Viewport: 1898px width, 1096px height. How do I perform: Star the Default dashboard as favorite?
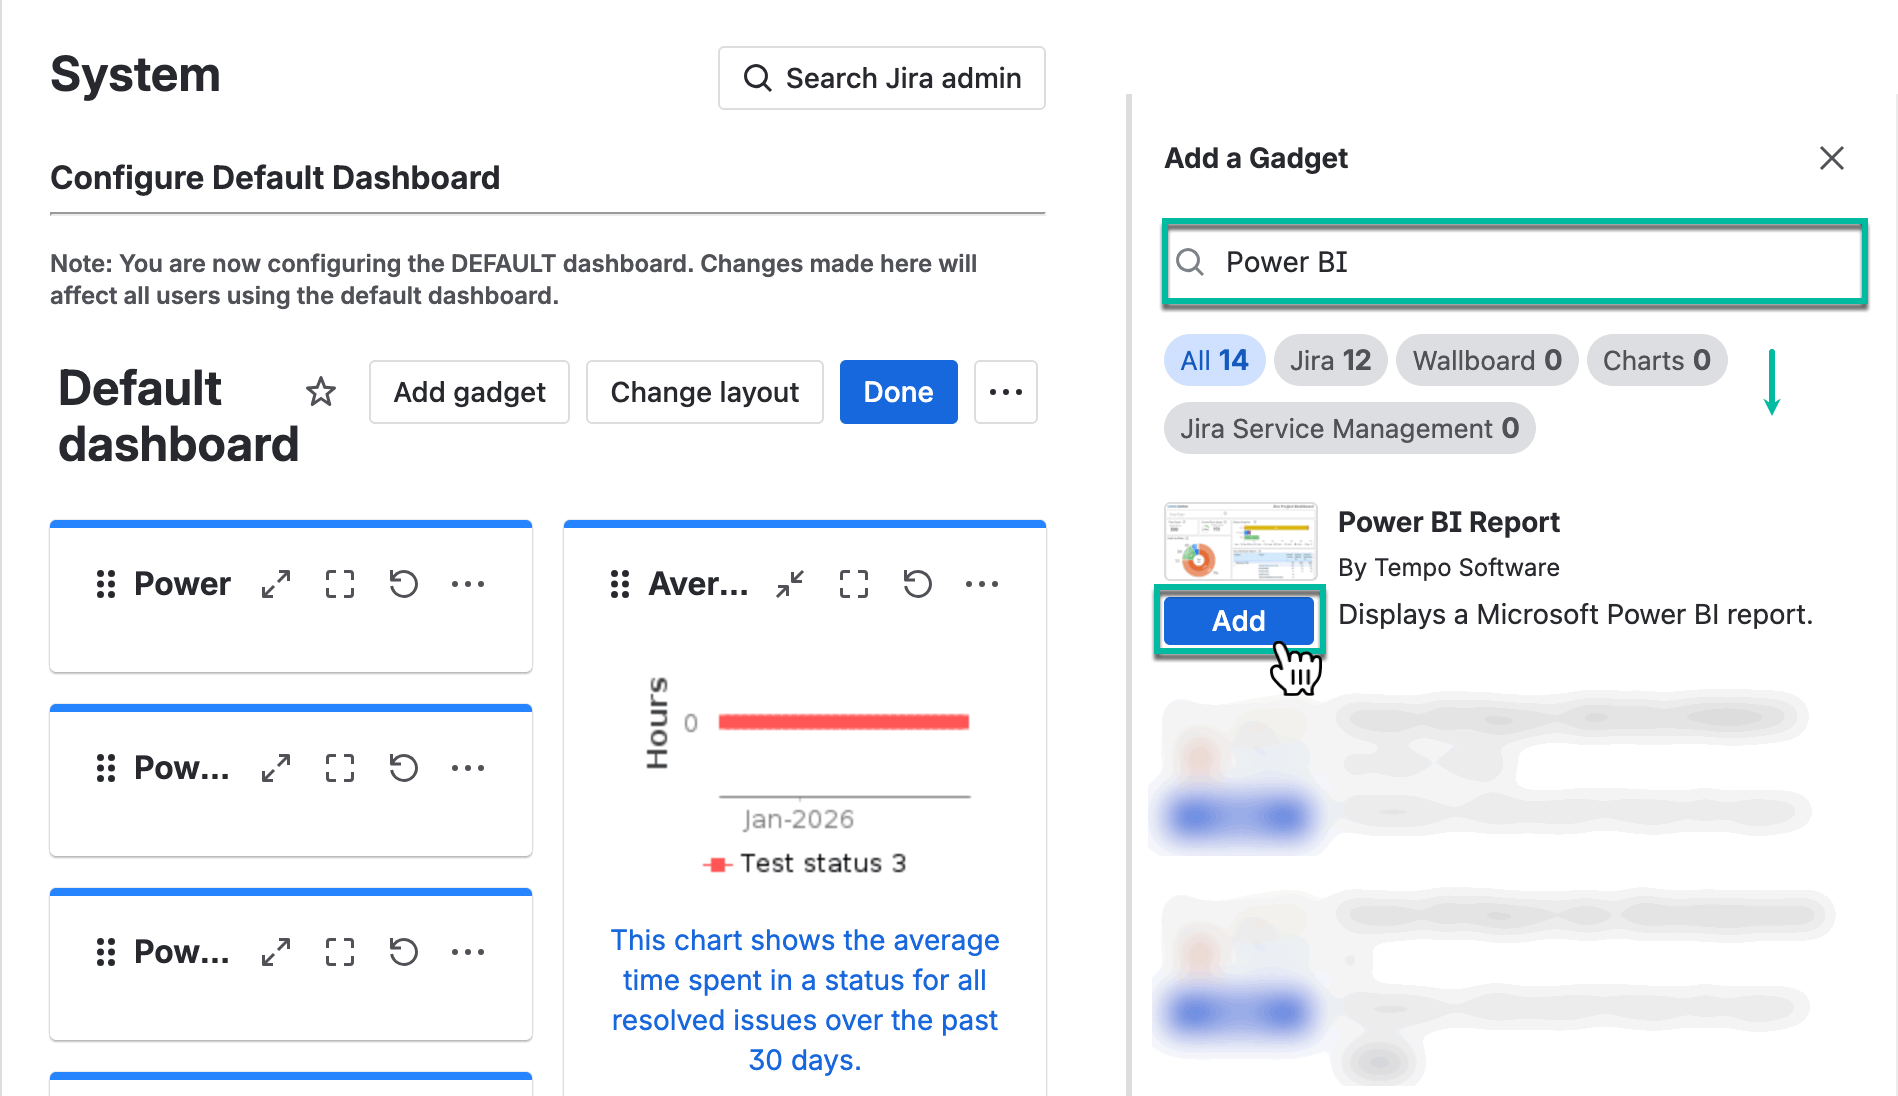click(x=321, y=392)
